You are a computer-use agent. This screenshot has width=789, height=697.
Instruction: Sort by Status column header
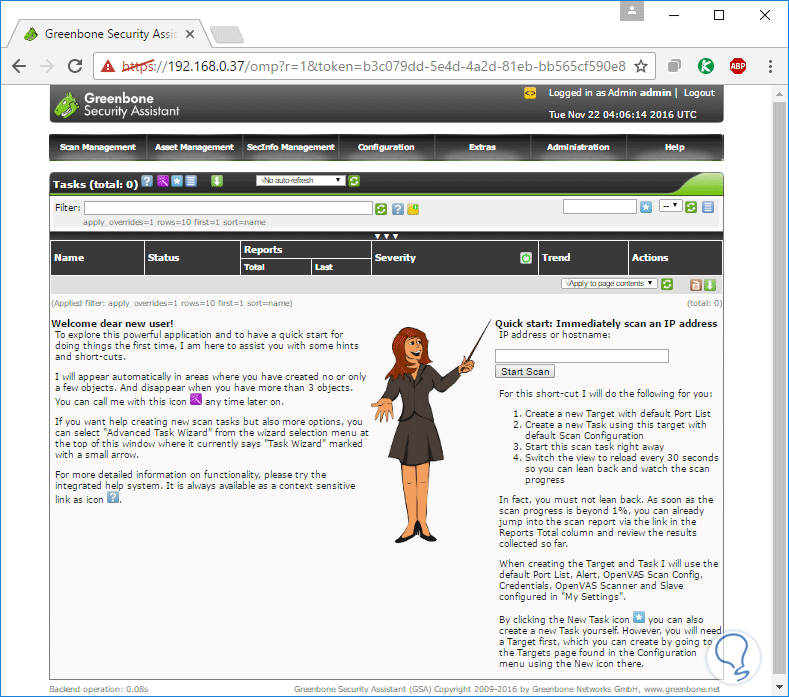point(164,258)
